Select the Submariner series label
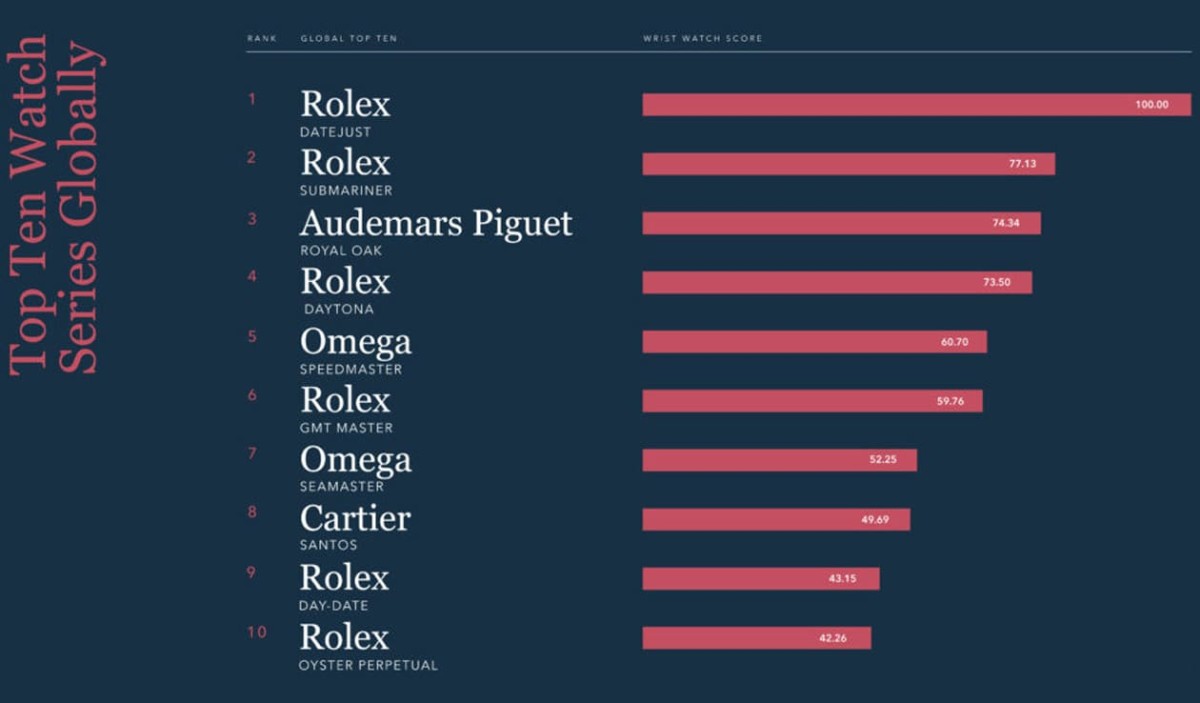 click(345, 190)
